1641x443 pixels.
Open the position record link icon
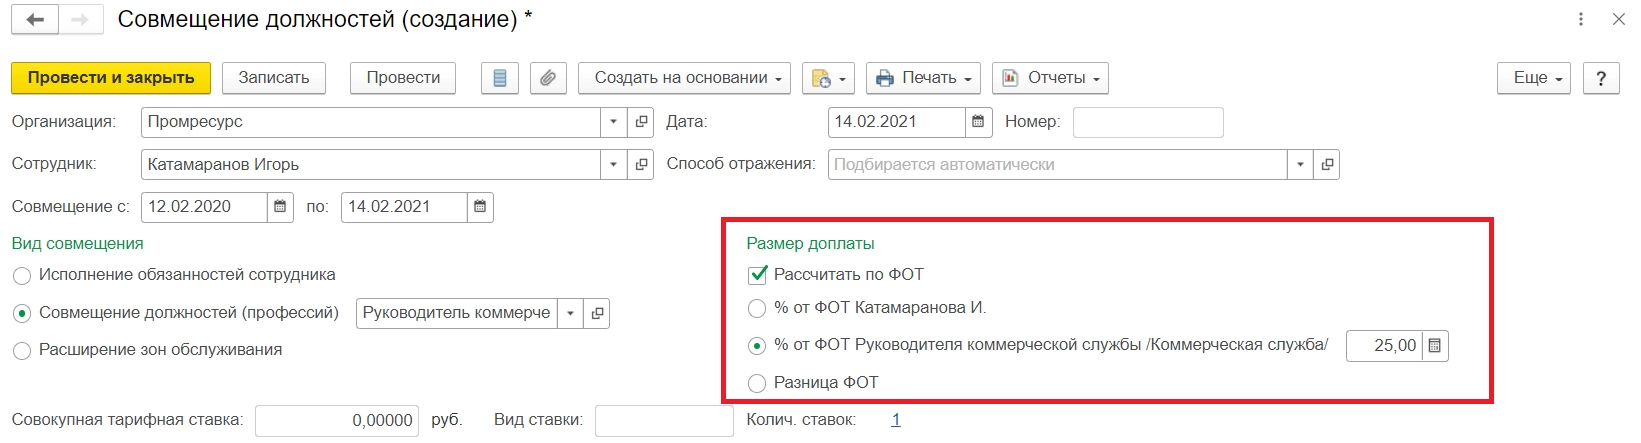coord(597,313)
